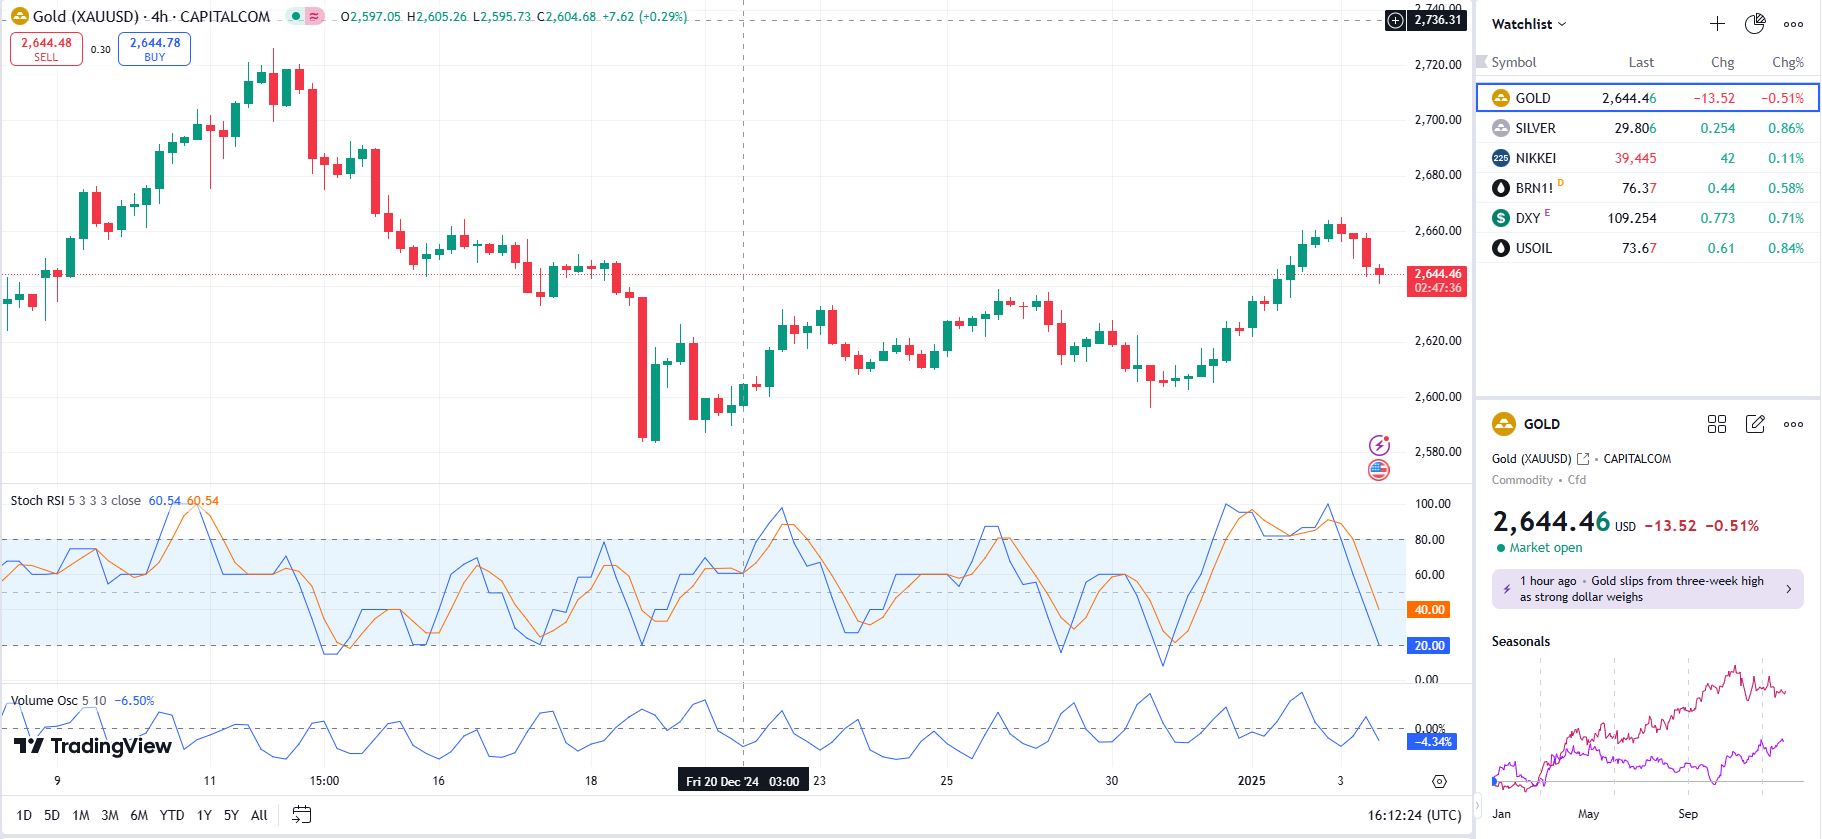Open the watchlist advanced view pie icon
This screenshot has width=1822, height=839.
tap(1755, 24)
